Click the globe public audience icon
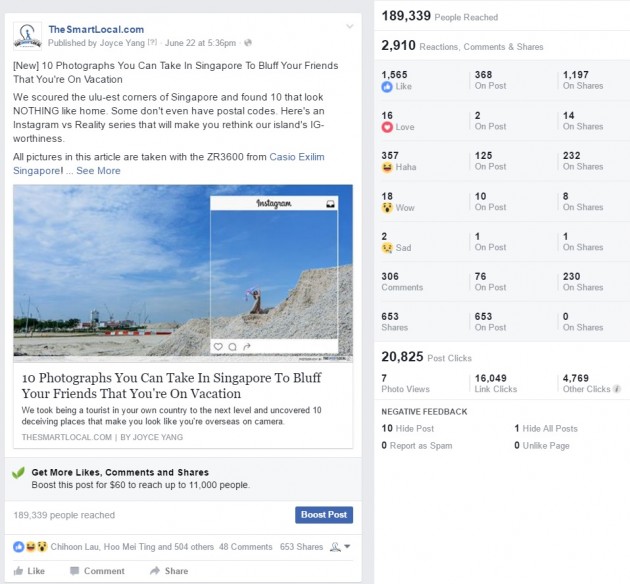Viewport: 630px width, 584px height. (249, 43)
